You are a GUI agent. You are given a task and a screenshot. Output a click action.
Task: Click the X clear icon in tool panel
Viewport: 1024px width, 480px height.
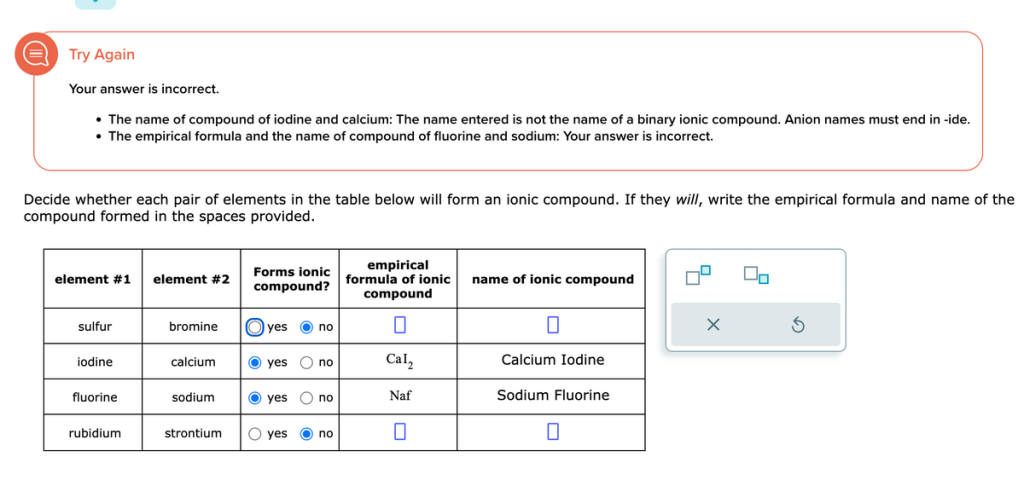712,325
